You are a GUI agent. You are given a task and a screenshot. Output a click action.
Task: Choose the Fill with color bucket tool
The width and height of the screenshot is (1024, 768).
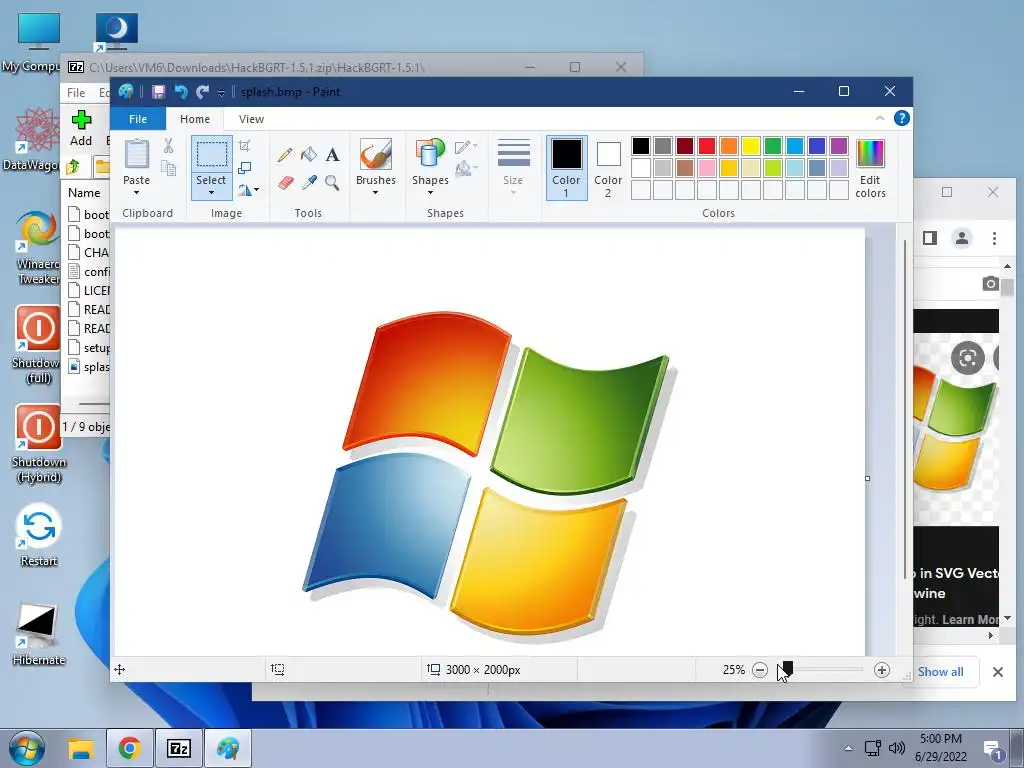[309, 155]
